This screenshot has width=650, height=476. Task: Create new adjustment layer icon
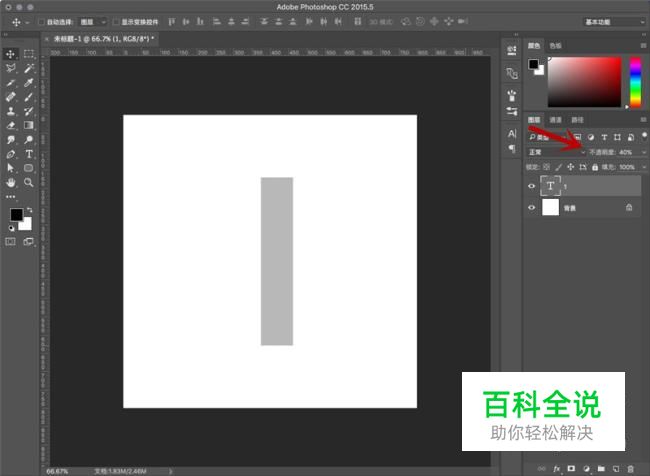[x=586, y=469]
